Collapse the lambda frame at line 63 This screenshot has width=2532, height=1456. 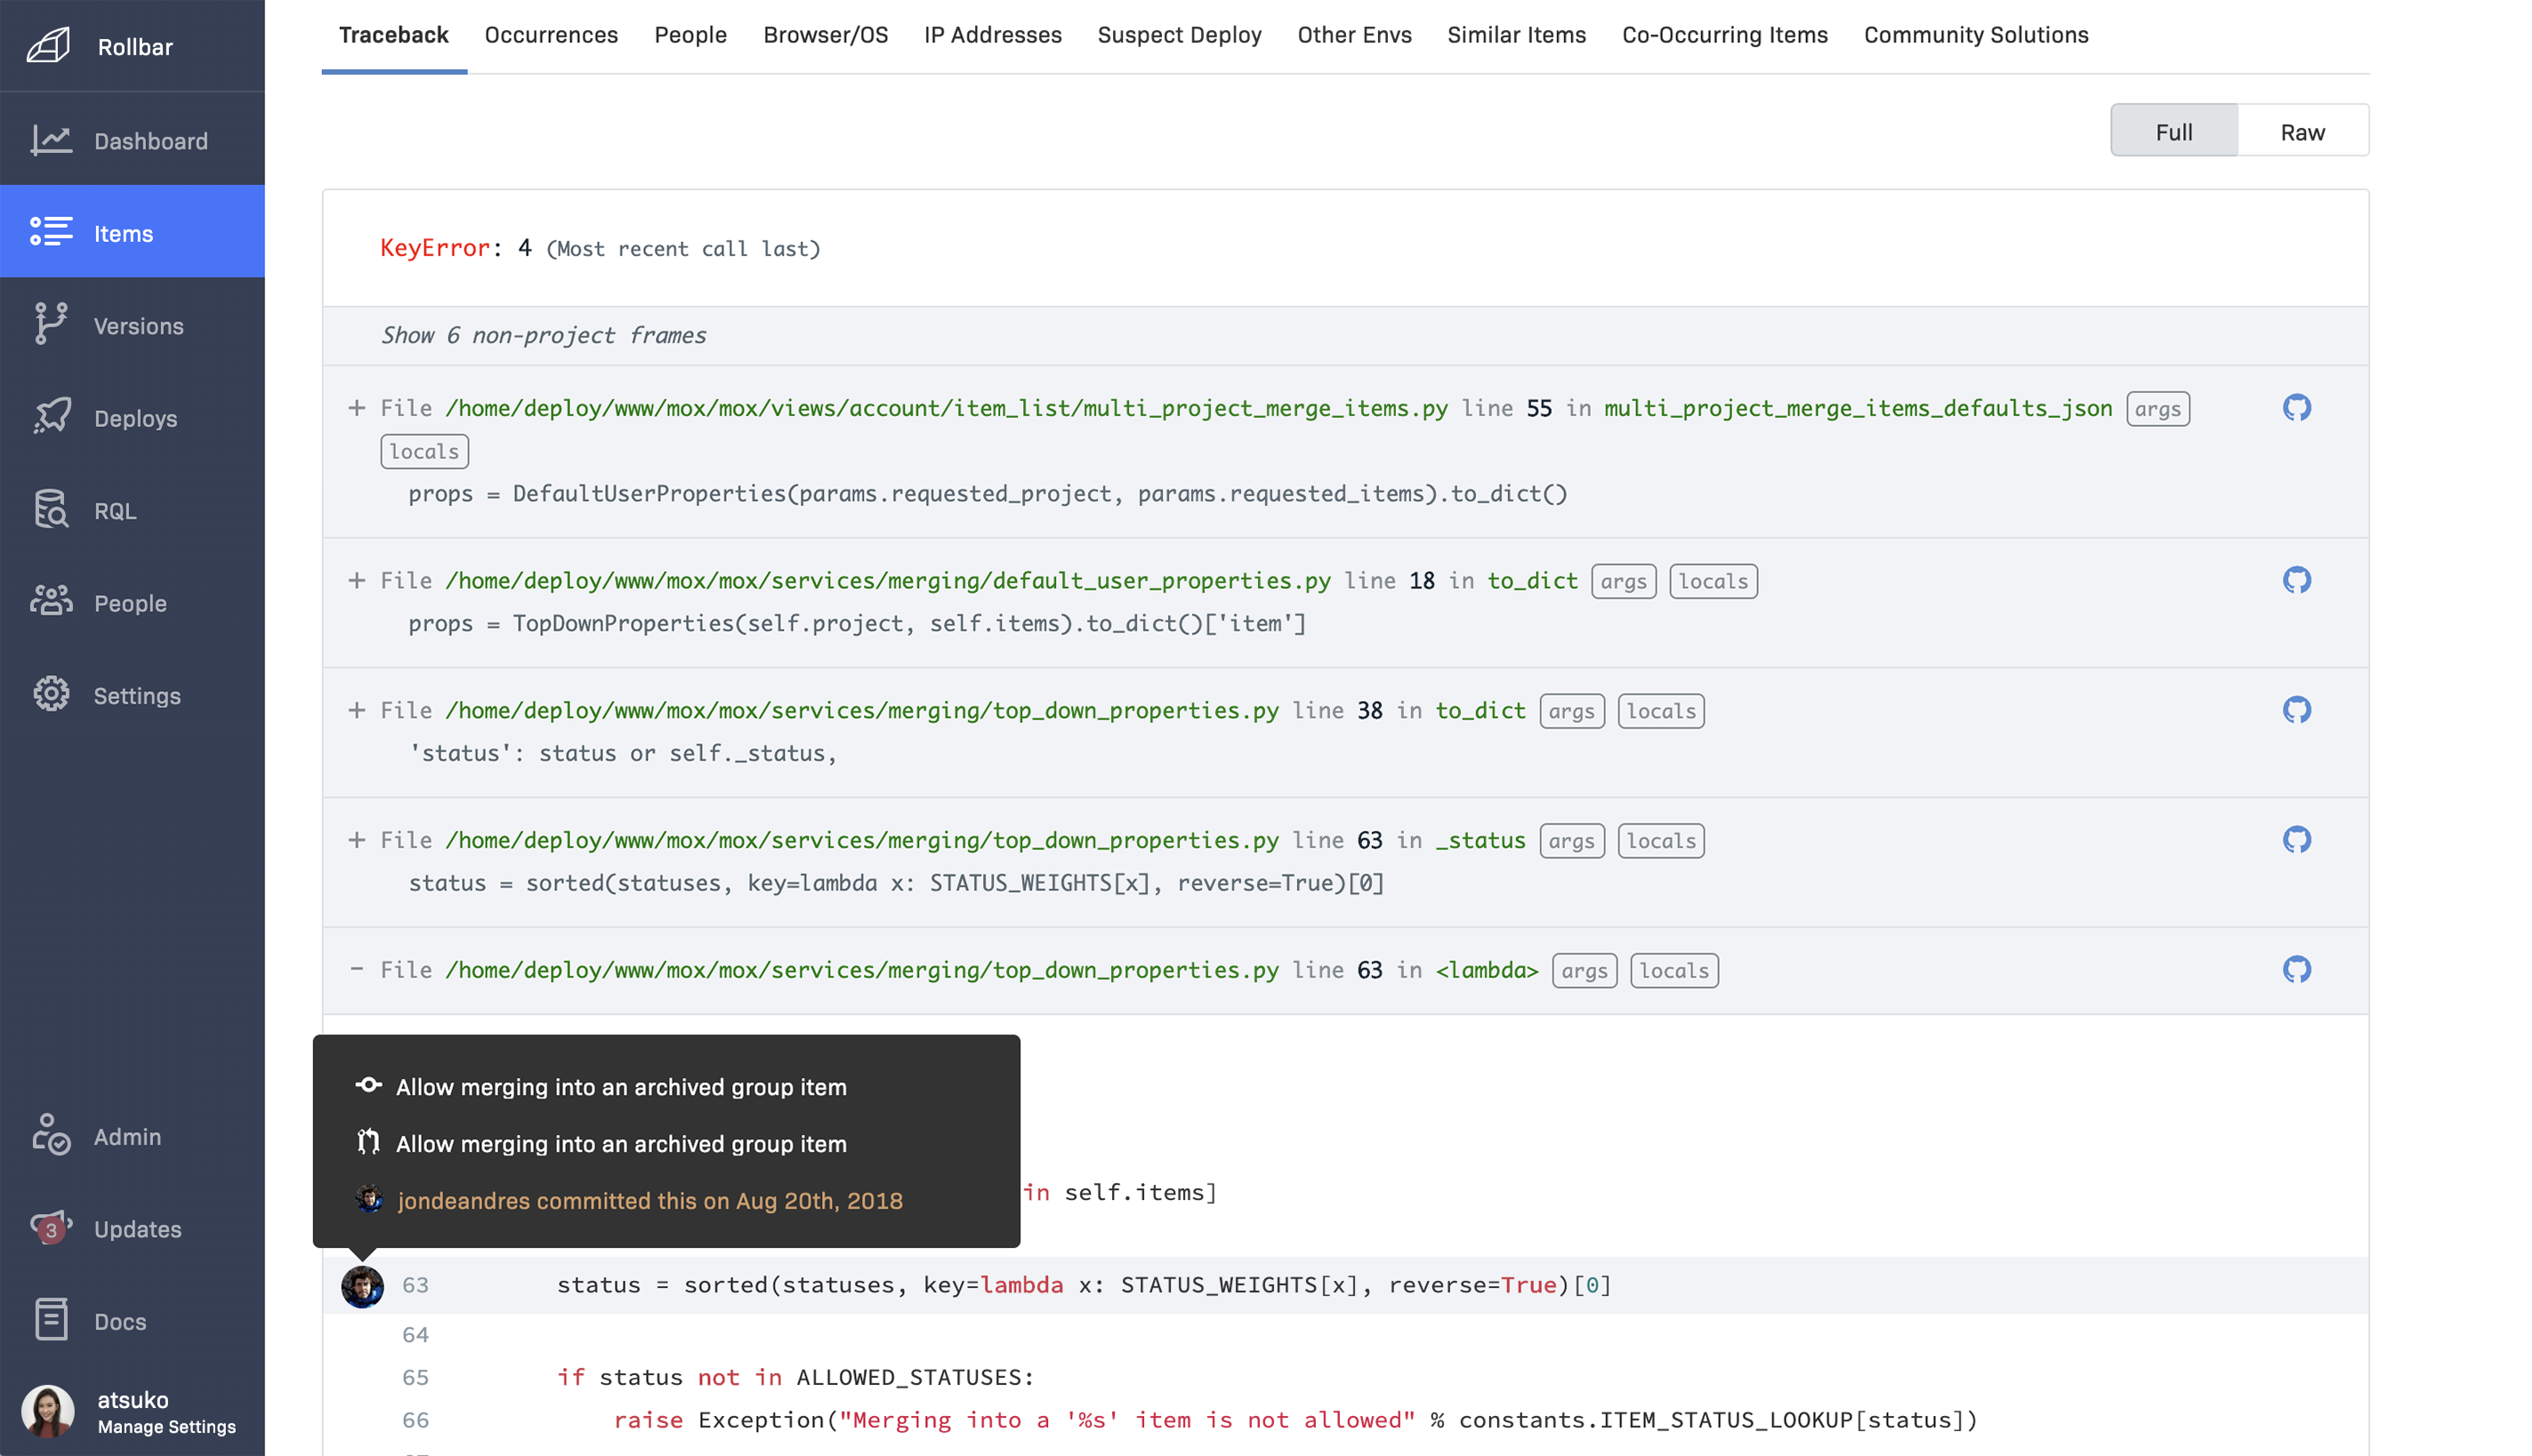(x=357, y=969)
